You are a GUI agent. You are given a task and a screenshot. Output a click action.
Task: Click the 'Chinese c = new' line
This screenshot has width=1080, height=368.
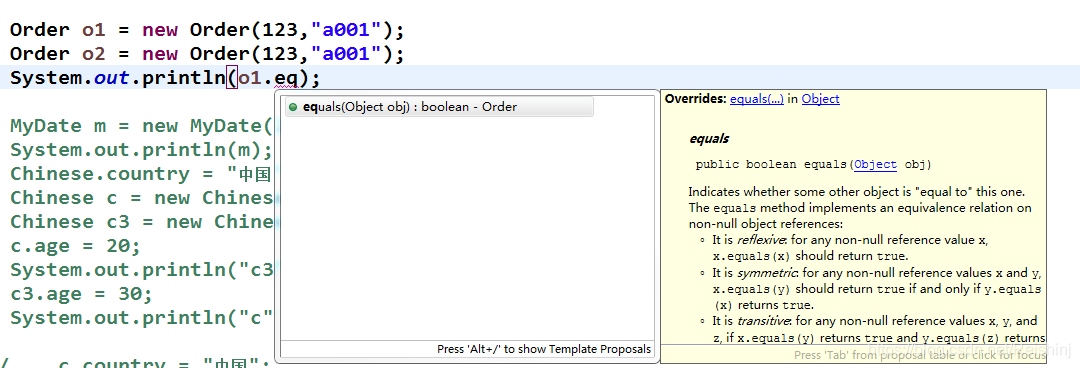click(x=142, y=198)
